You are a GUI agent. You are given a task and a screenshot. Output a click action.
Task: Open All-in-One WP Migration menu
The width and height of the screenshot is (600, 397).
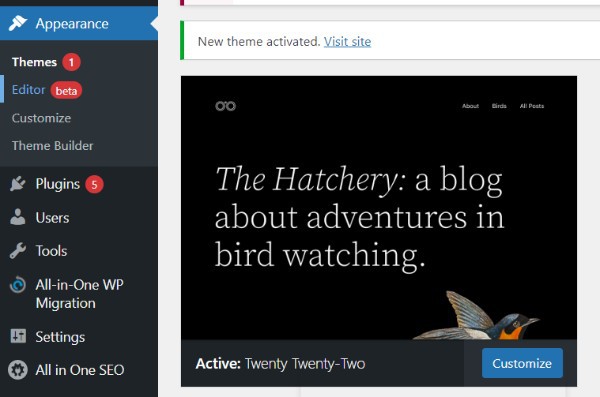point(79,294)
